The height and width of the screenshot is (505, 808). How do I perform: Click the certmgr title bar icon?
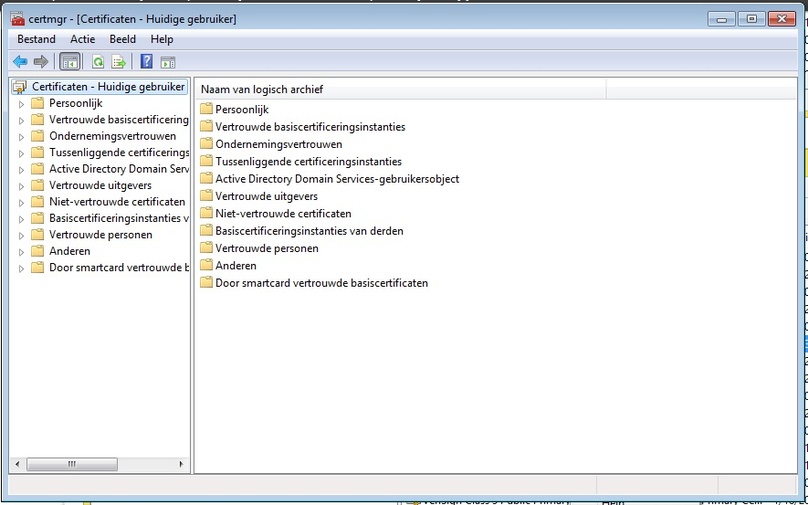[18, 19]
